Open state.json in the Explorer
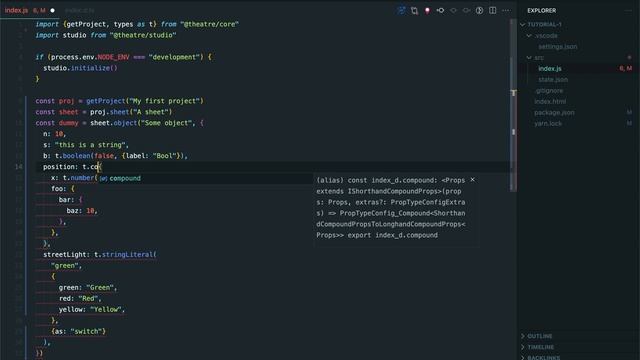640x360 pixels. [x=553, y=80]
